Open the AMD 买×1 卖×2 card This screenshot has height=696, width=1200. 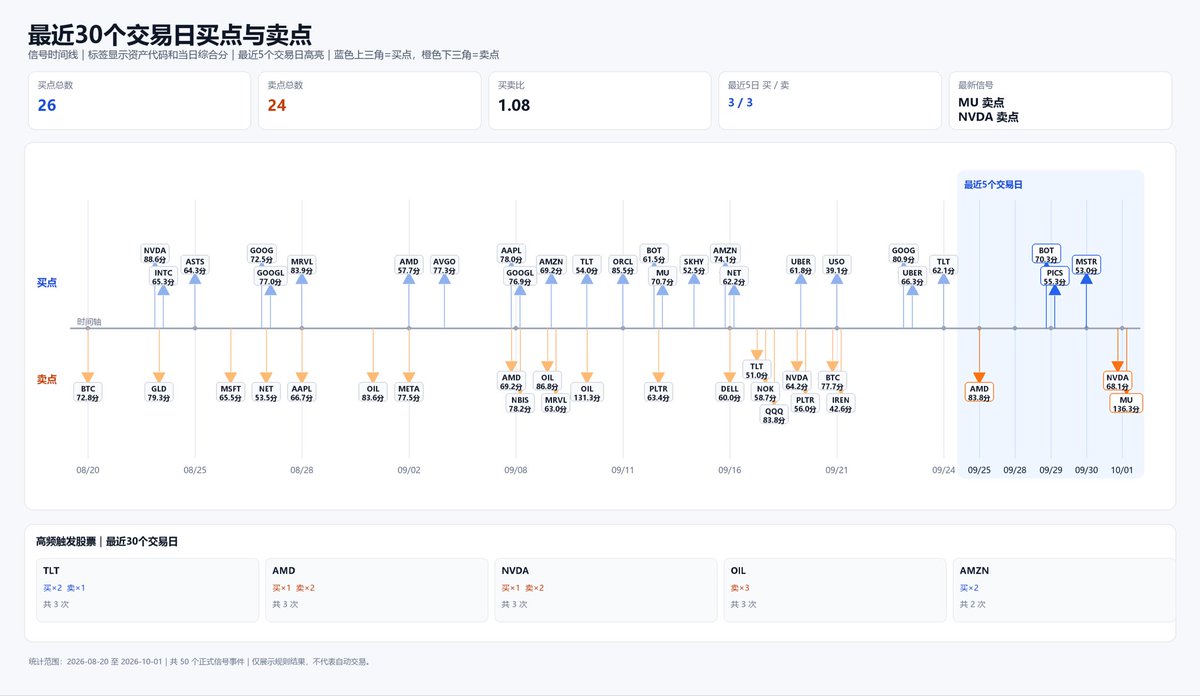[x=376, y=590]
